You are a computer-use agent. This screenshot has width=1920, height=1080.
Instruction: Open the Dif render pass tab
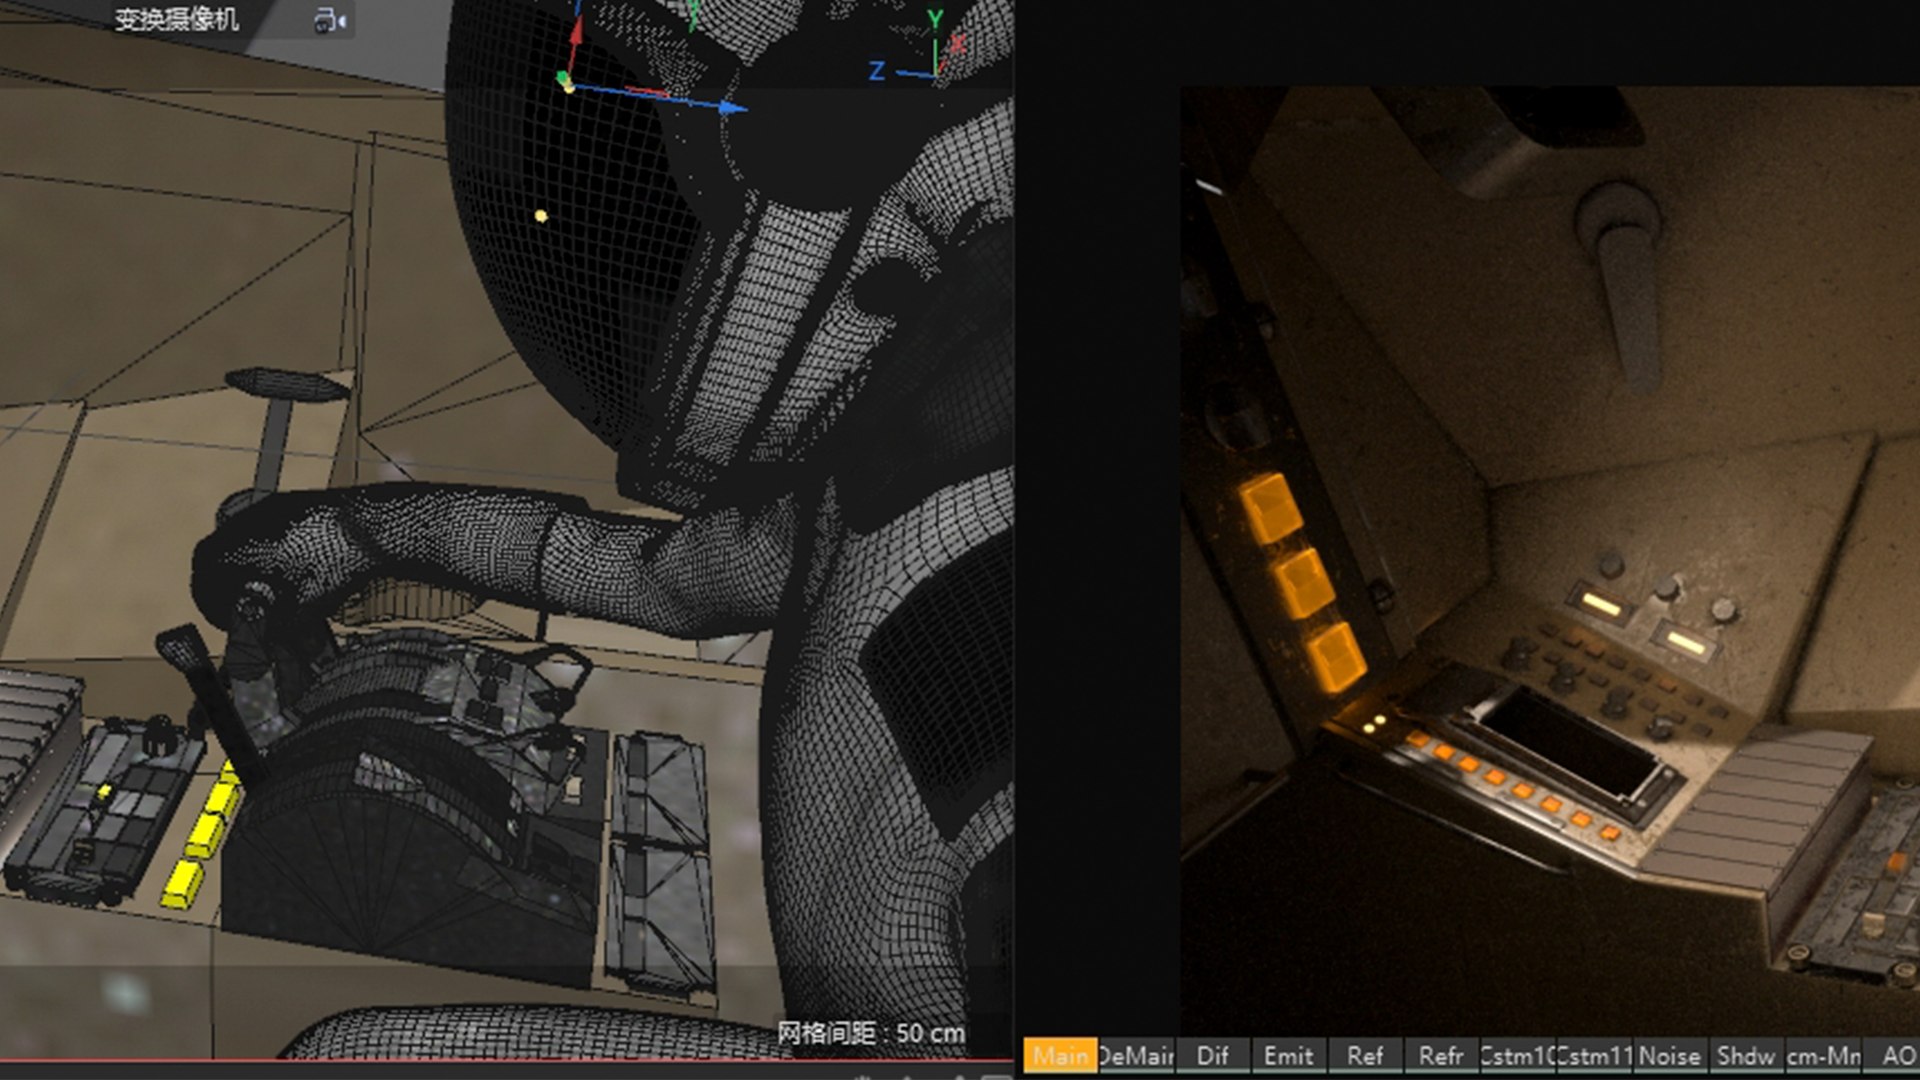(1213, 1056)
